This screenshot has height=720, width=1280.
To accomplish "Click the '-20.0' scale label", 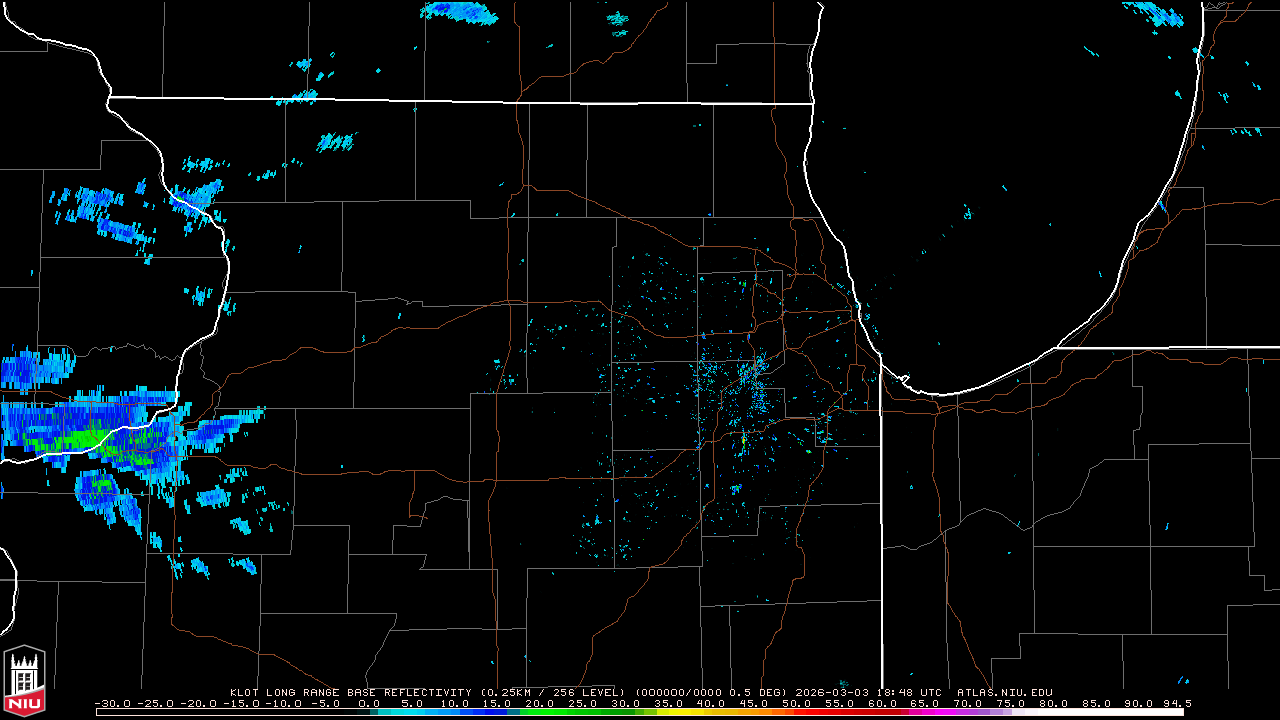I will 199,703.
